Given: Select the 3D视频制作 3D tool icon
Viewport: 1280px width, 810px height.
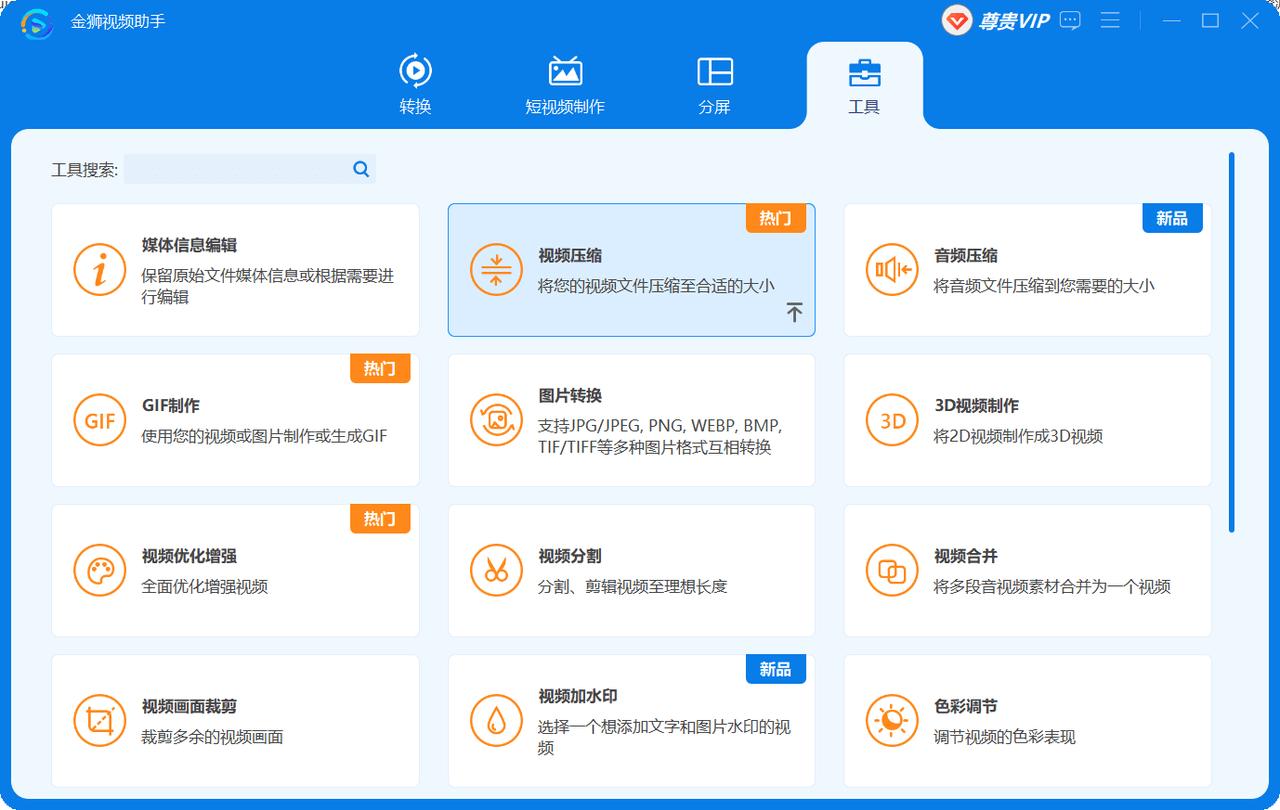Looking at the screenshot, I should [891, 420].
